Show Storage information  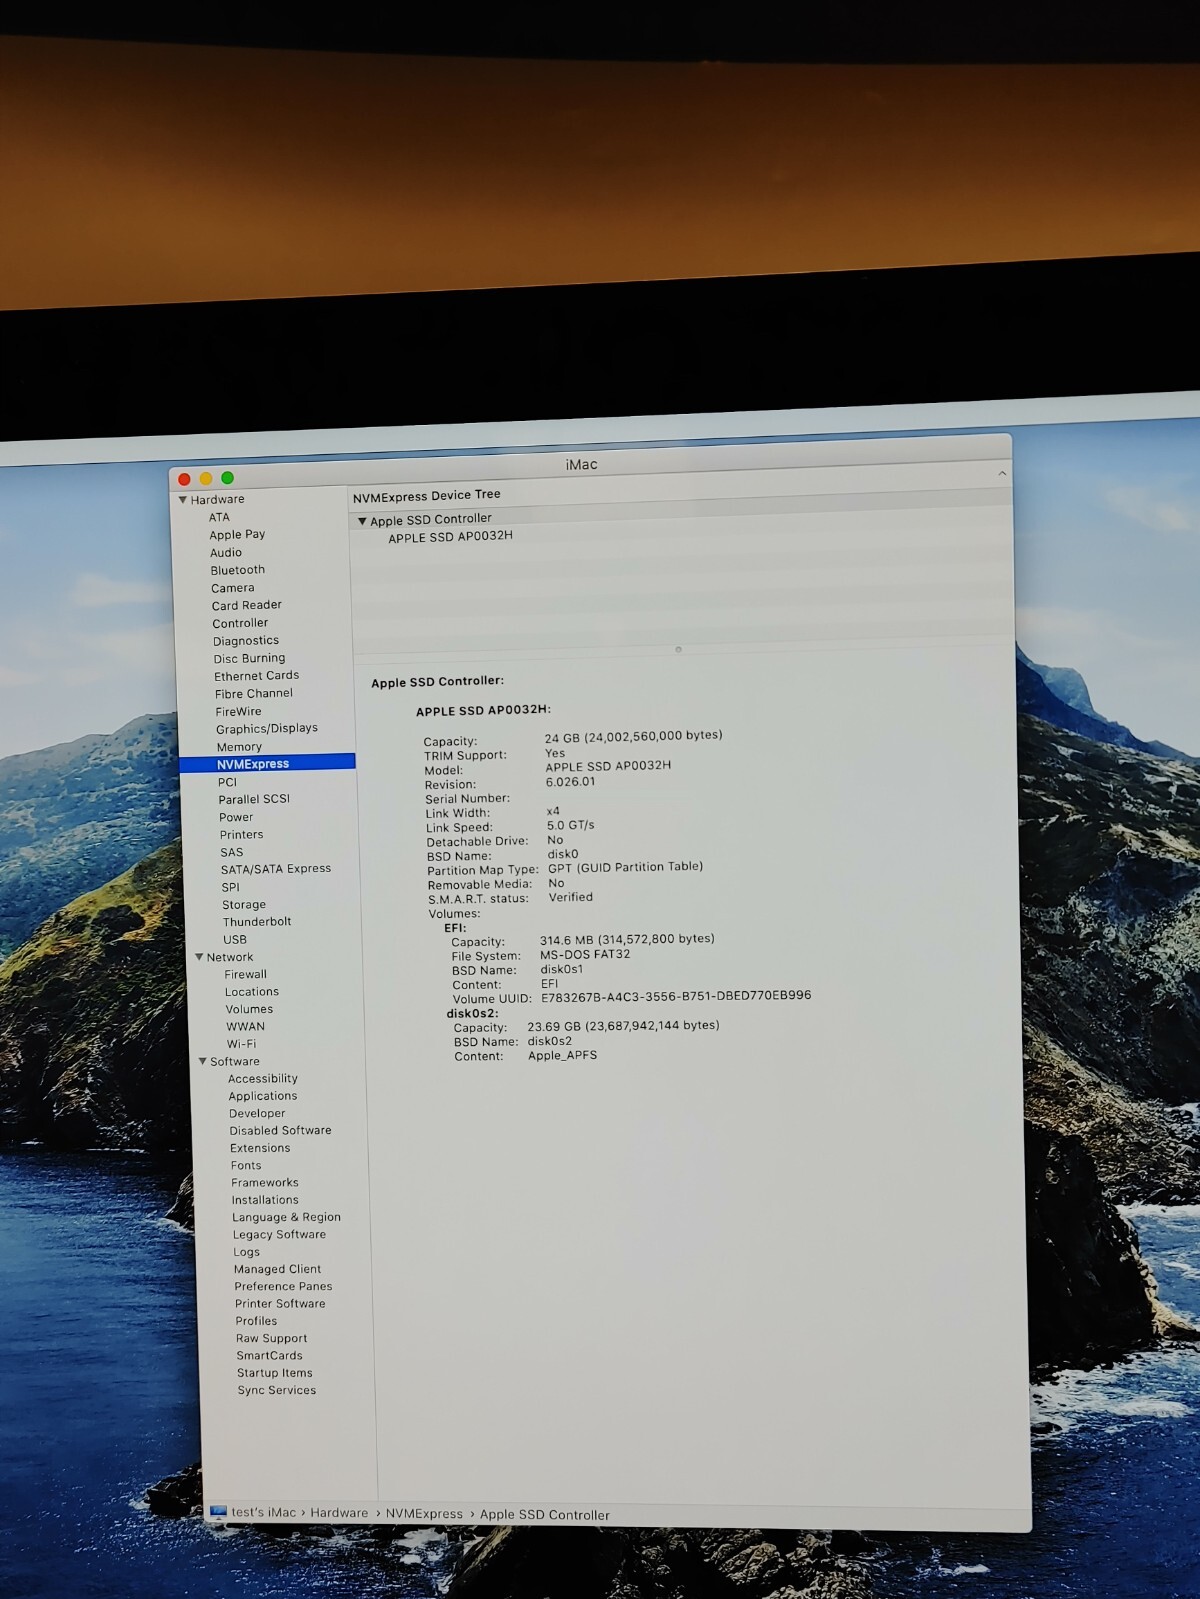244,905
